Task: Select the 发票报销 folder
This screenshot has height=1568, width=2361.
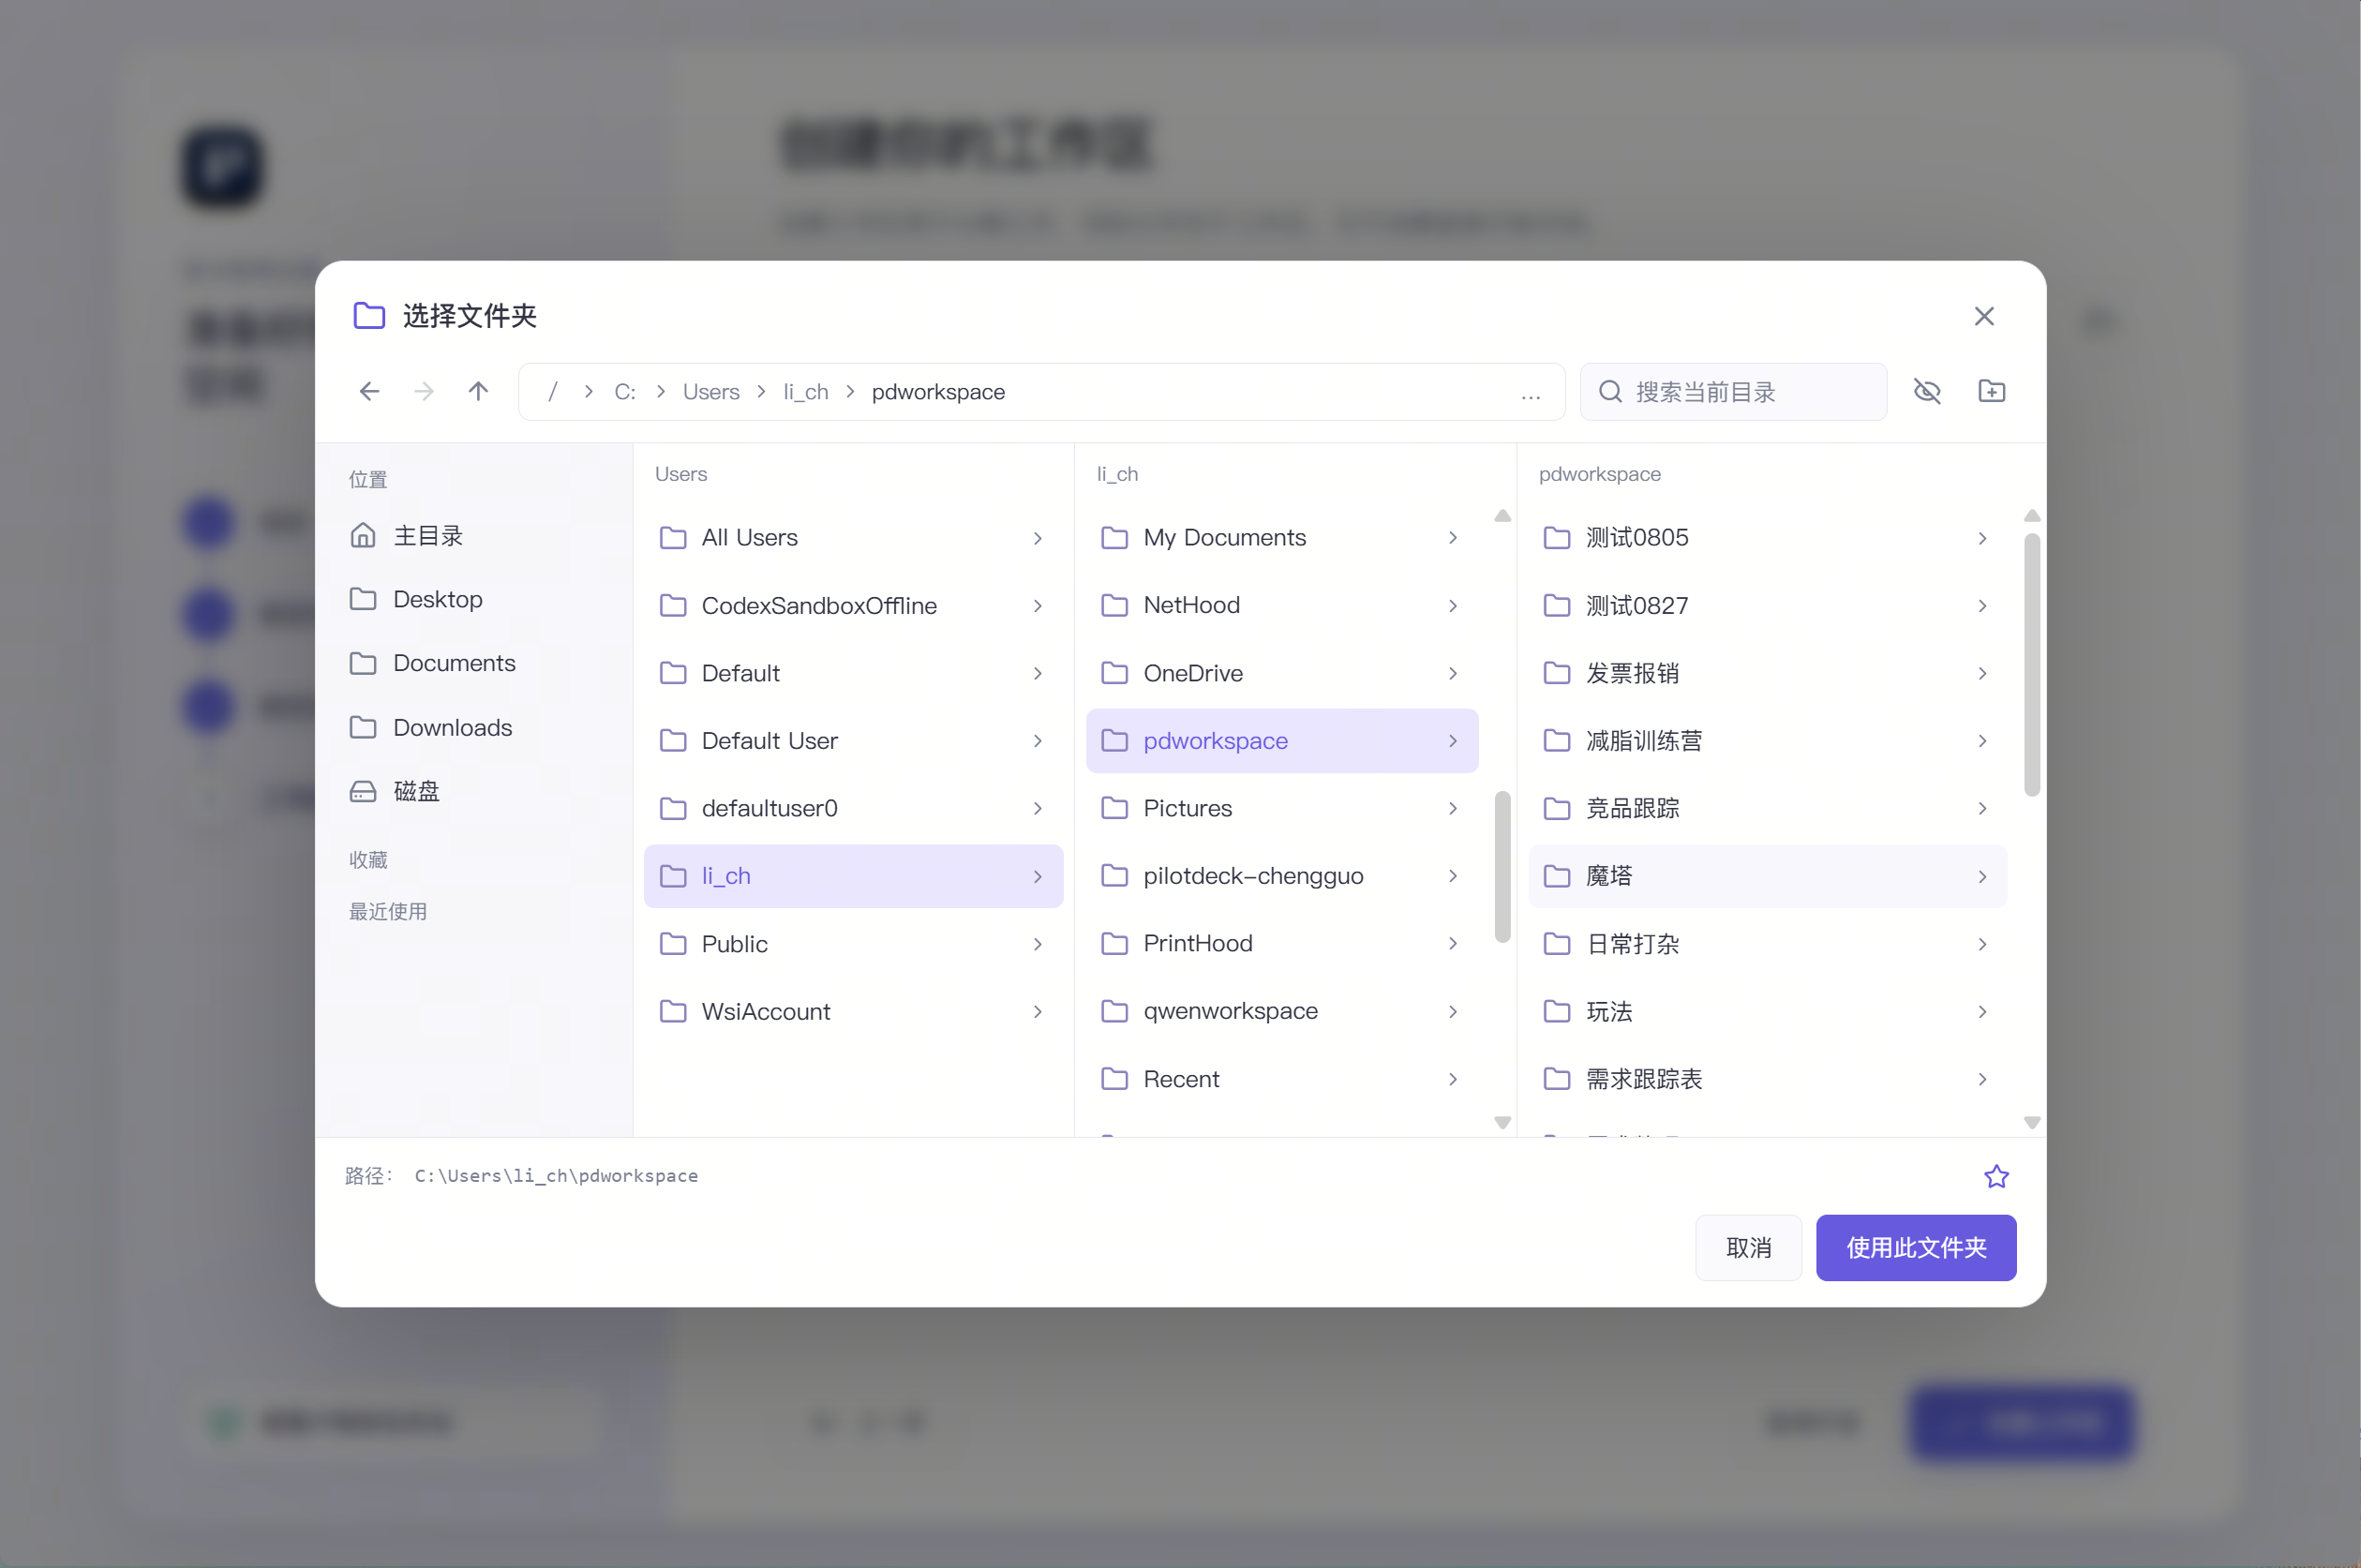Action: click(x=1767, y=673)
